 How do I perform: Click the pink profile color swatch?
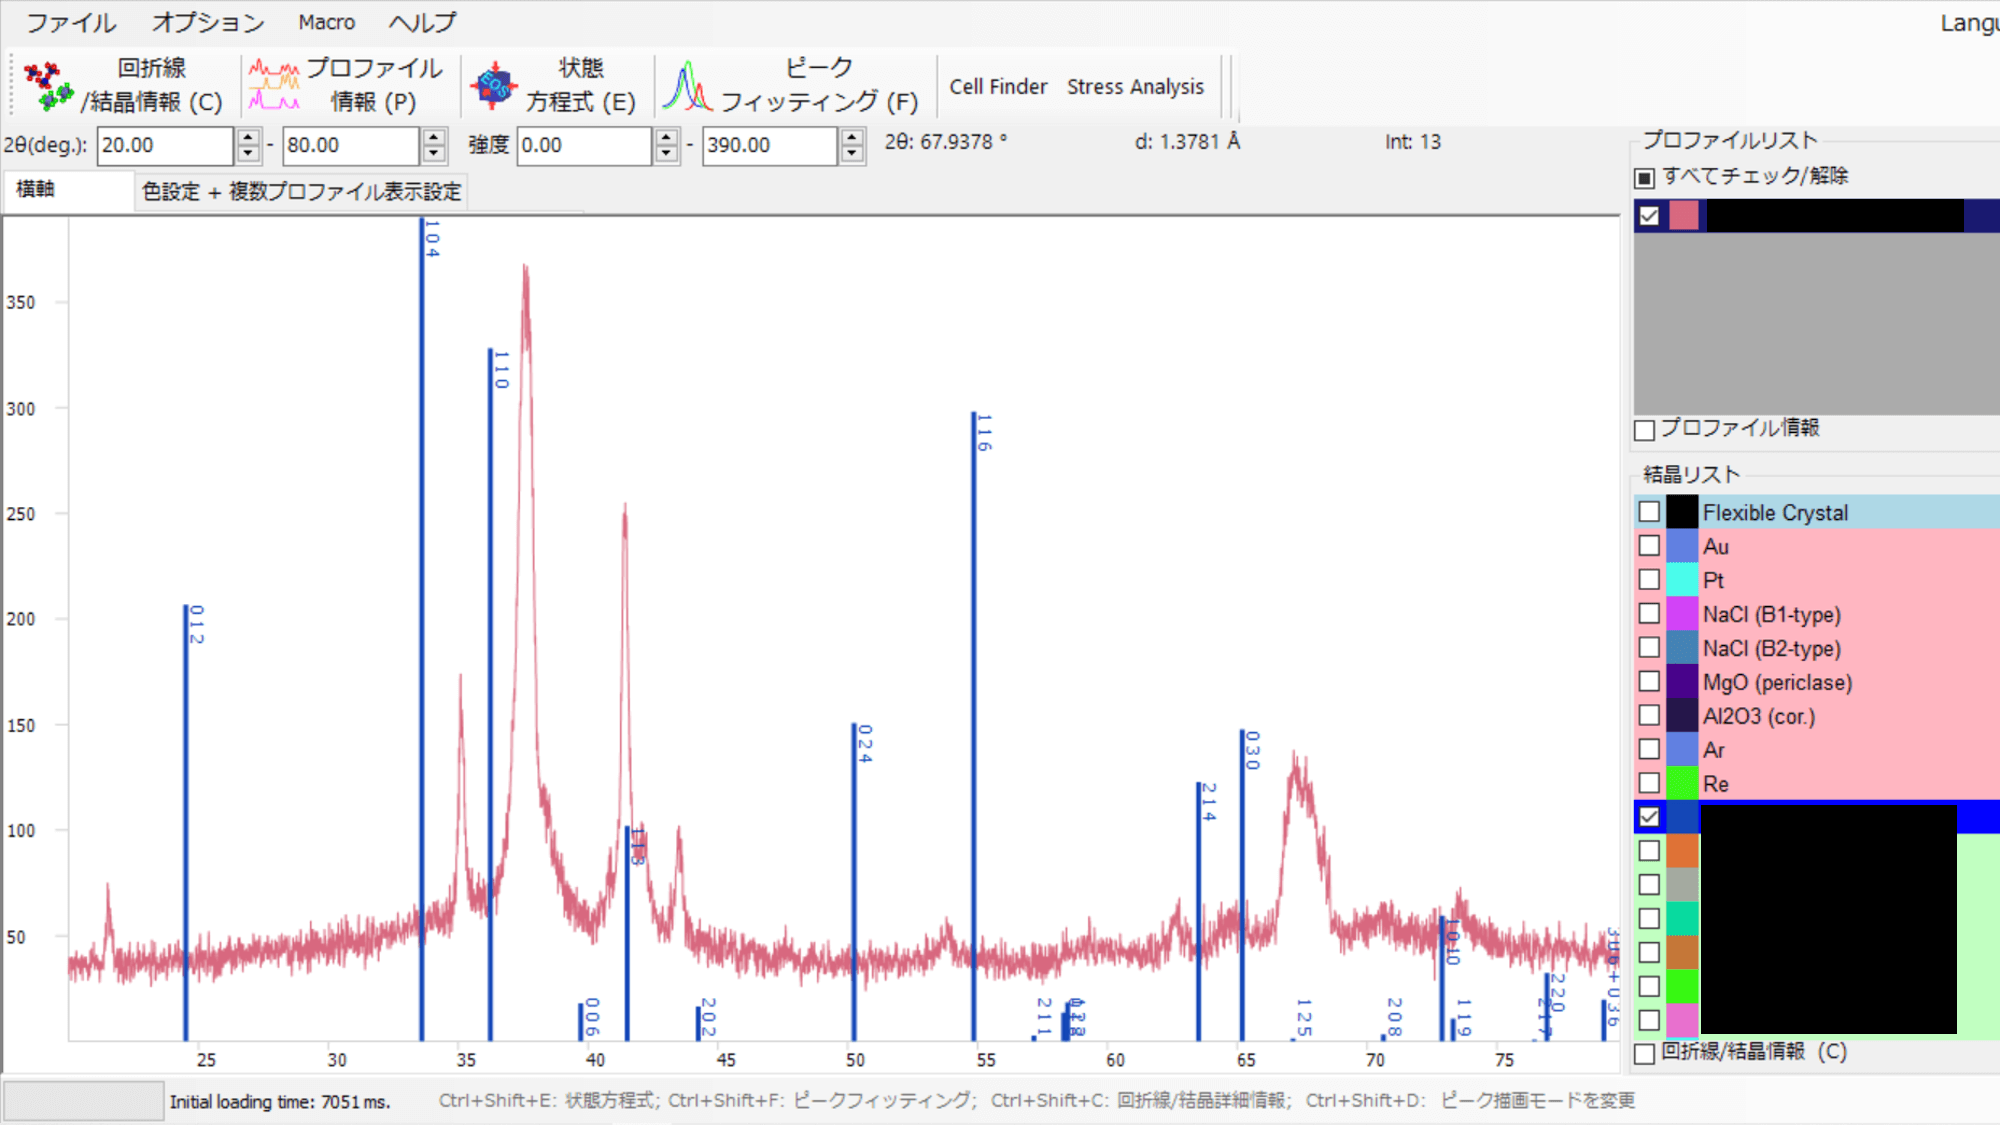pyautogui.click(x=1683, y=215)
